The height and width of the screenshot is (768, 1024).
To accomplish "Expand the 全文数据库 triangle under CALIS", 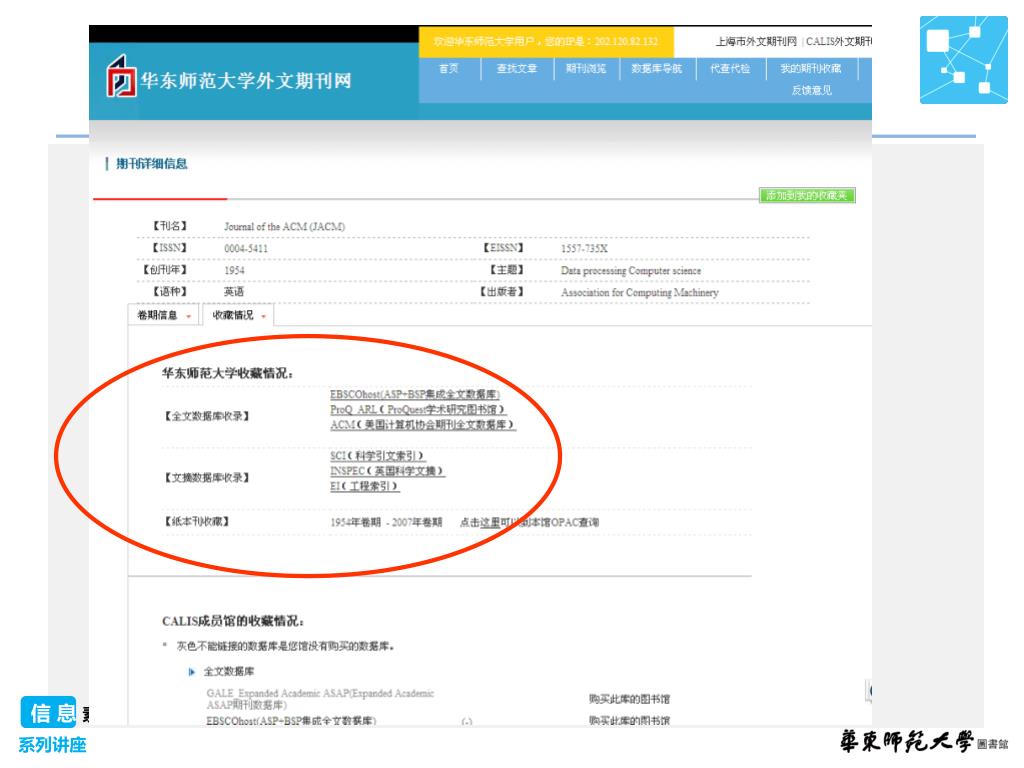I will tap(191, 672).
